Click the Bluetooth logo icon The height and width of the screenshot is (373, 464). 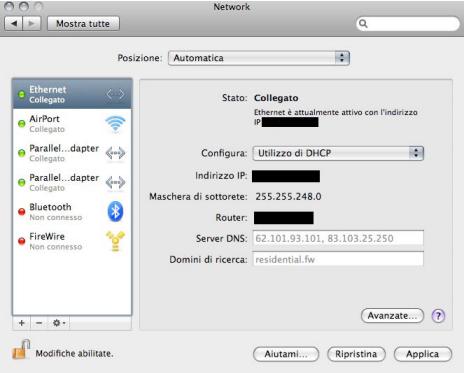(115, 212)
